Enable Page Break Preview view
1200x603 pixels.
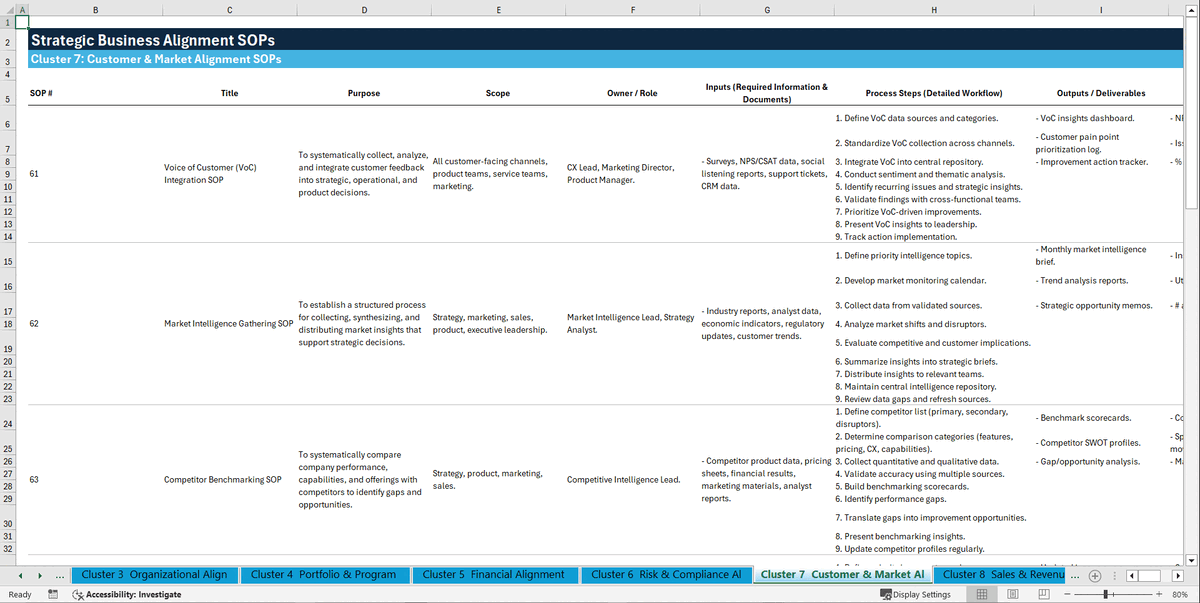tap(1042, 594)
